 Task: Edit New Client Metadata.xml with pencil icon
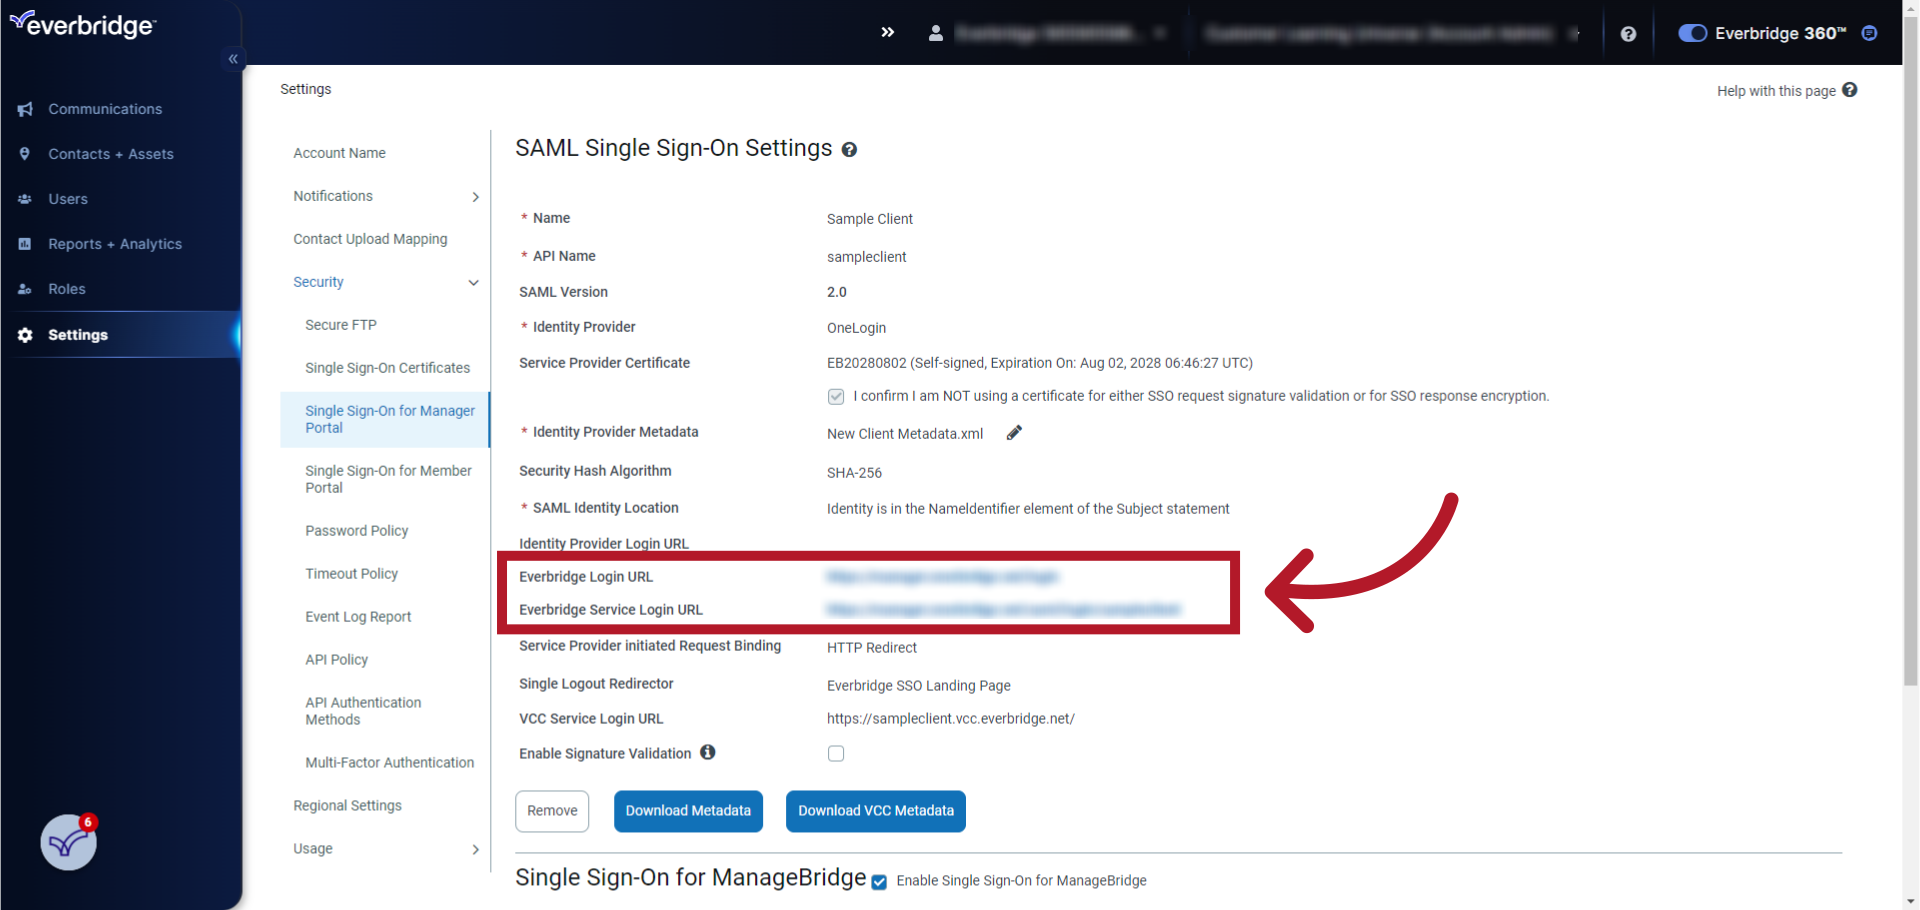[x=1013, y=432]
